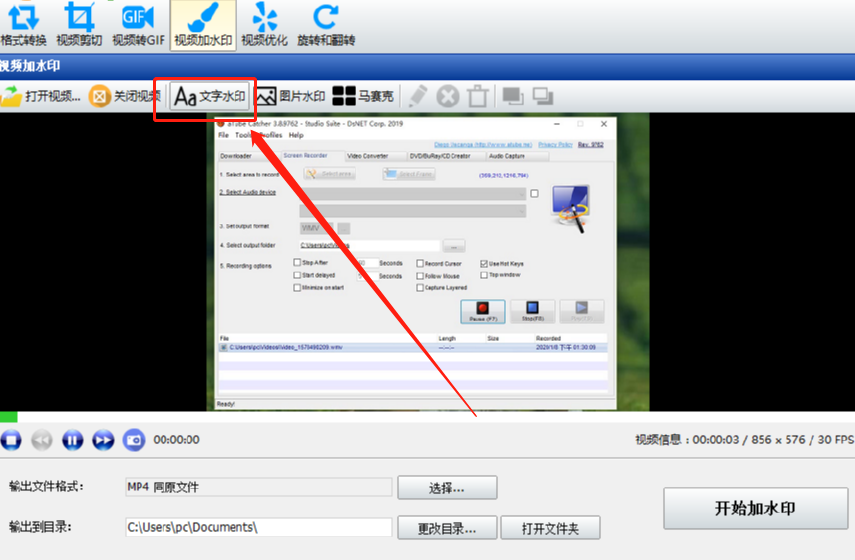Click the 开始加水印 start watermark button
855x560 pixels.
[x=755, y=508]
